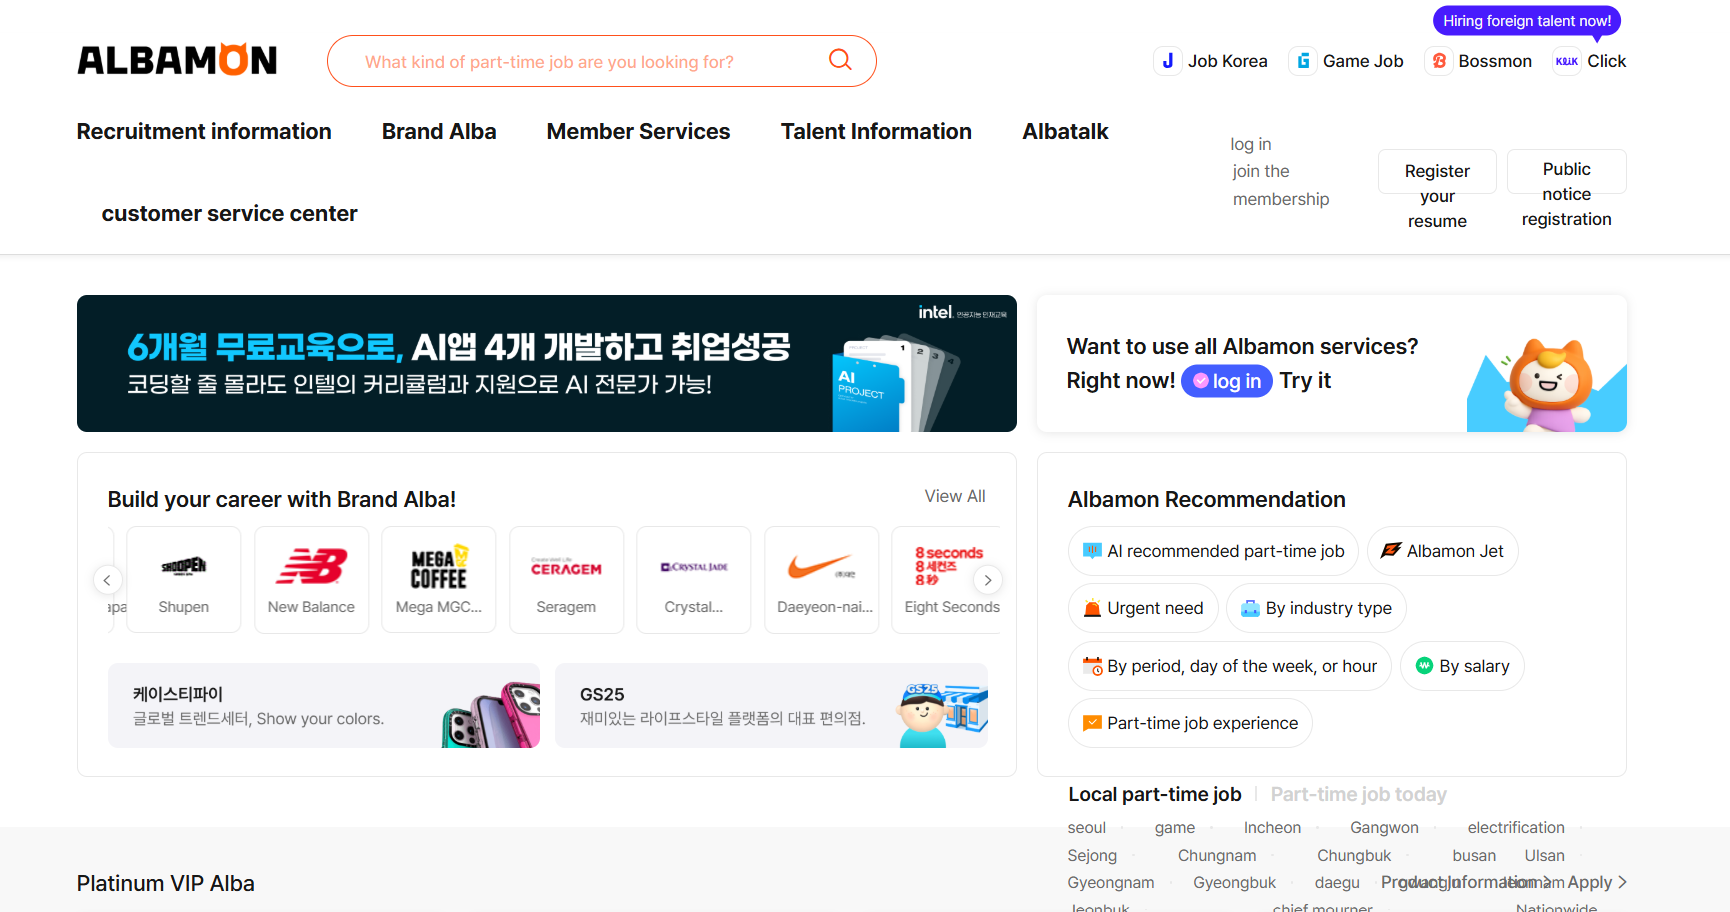Select the Gyeongnam region link
Image resolution: width=1730 pixels, height=912 pixels.
[x=1111, y=882]
